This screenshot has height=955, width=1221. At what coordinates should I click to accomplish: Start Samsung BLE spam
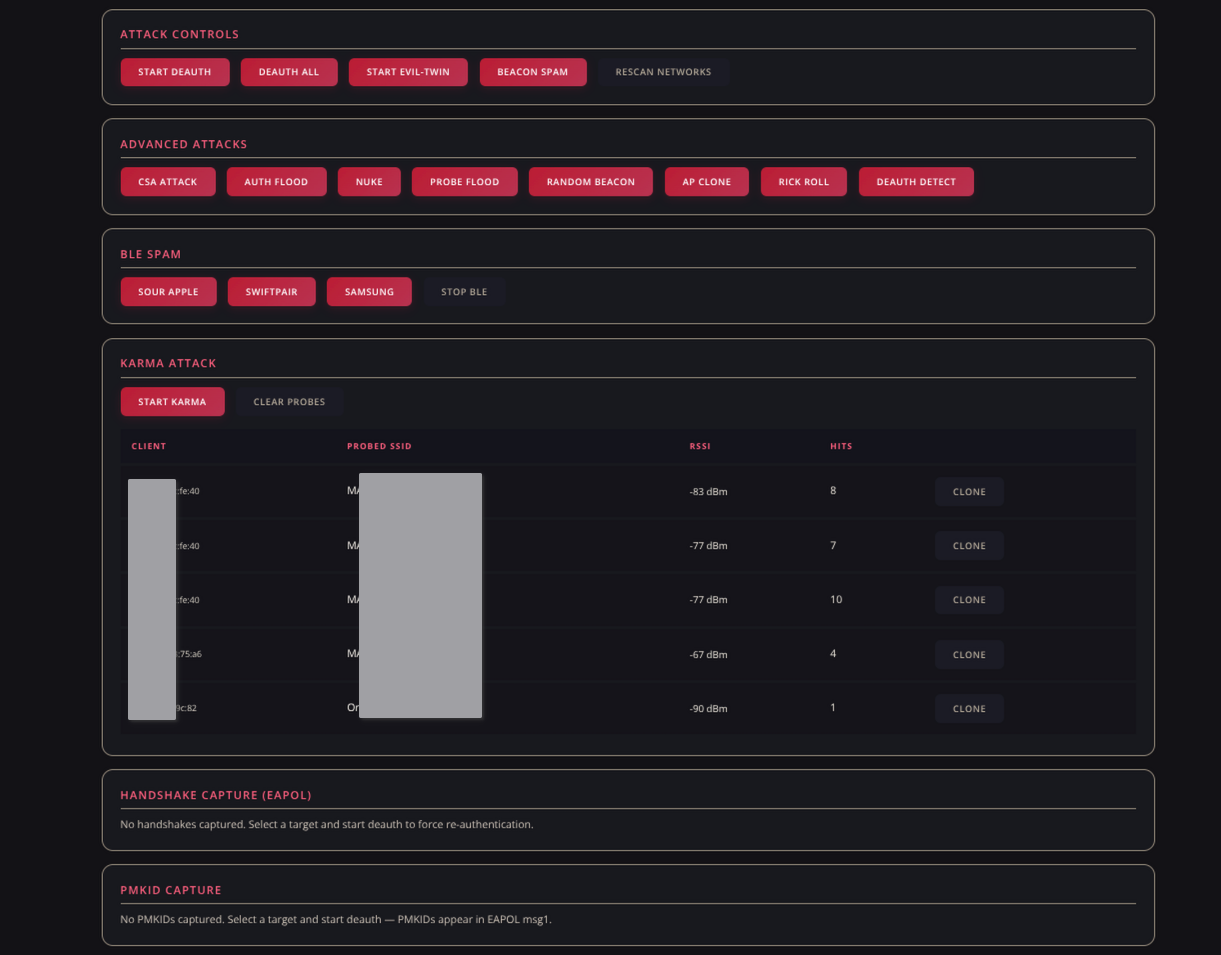369,291
